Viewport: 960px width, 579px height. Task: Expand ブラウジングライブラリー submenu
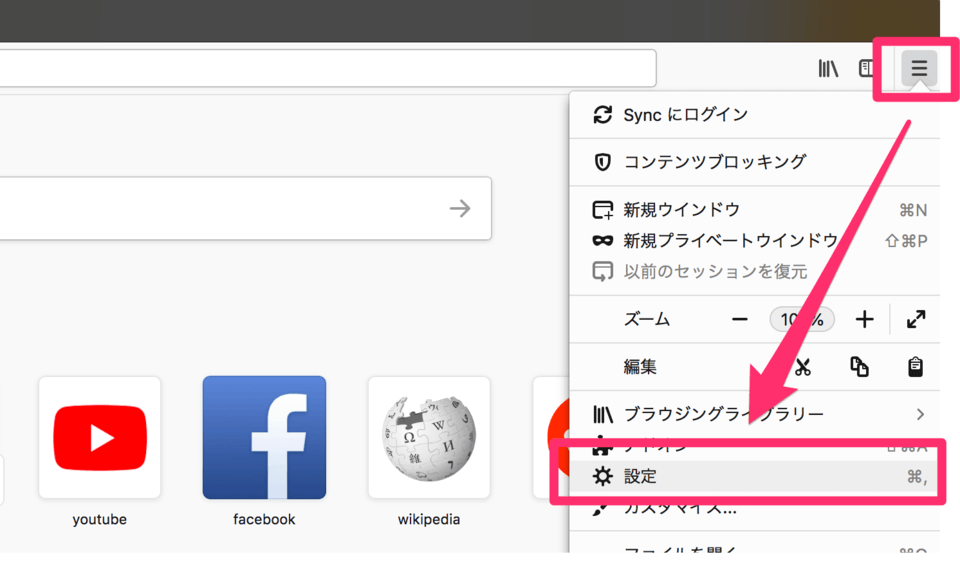pyautogui.click(x=724, y=414)
